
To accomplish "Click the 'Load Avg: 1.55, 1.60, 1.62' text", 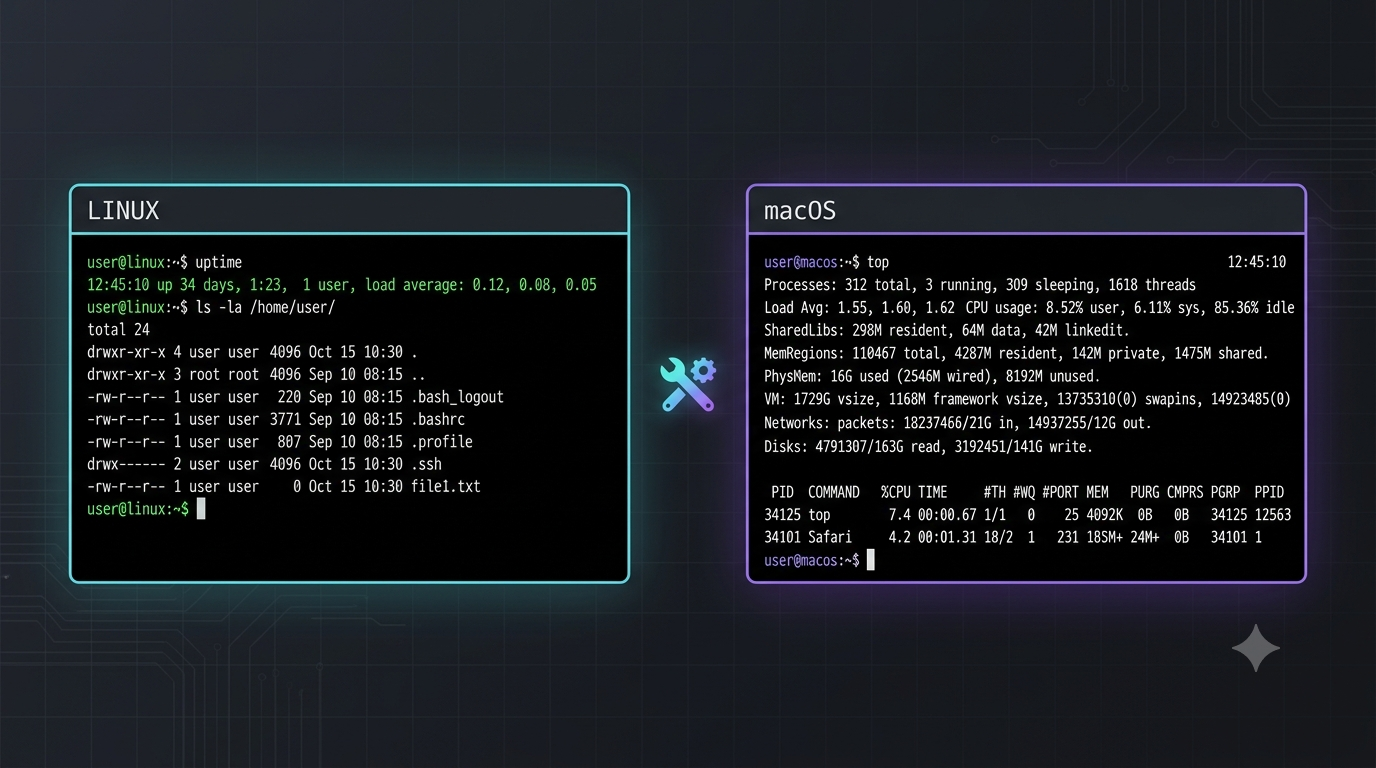I will (859, 308).
